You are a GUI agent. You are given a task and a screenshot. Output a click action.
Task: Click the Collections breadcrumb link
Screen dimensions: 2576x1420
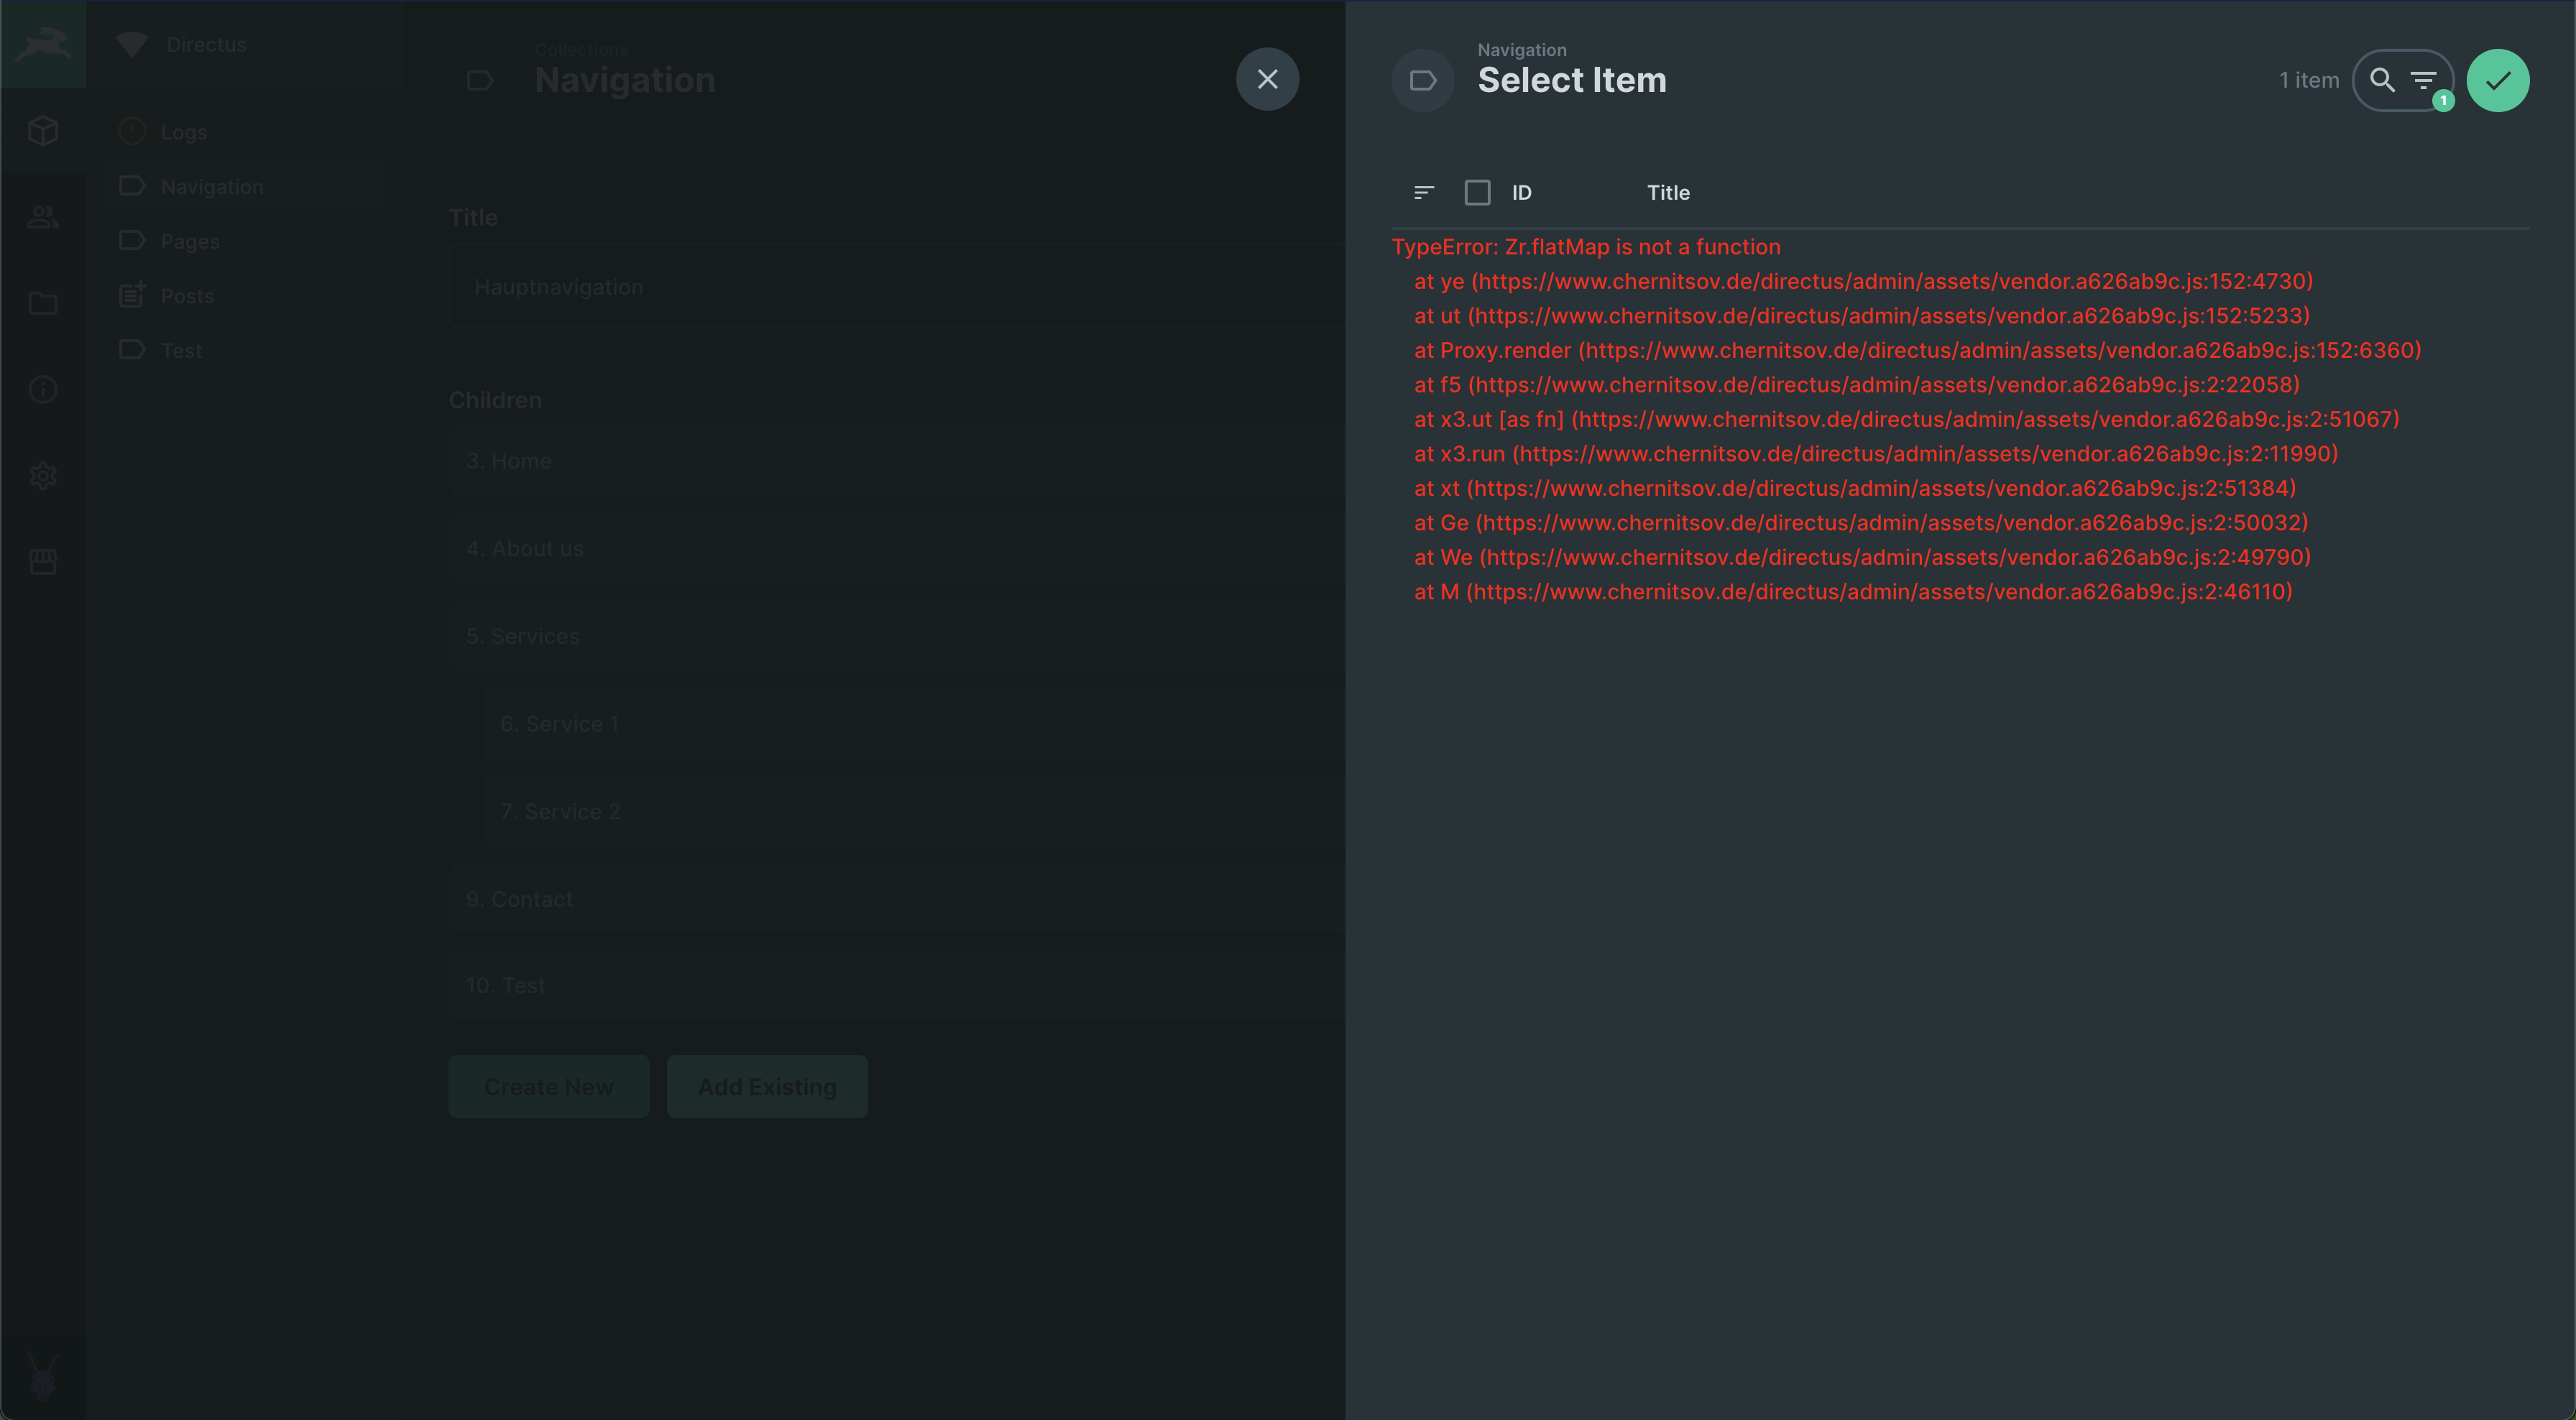pos(581,49)
